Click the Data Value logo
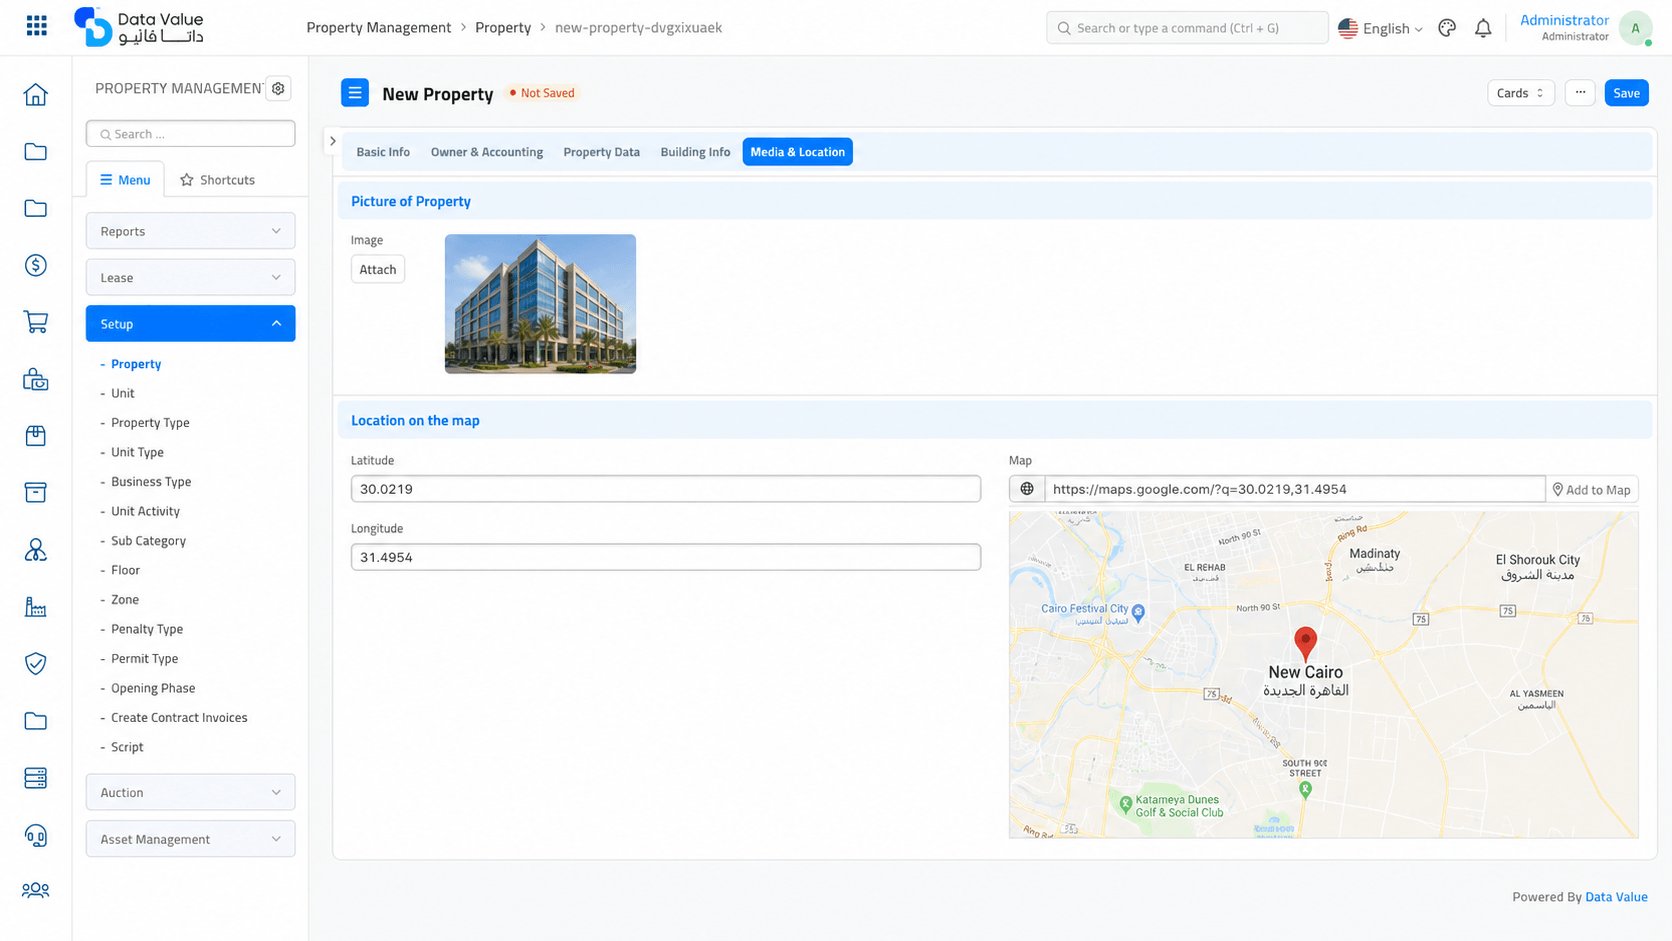 [x=139, y=27]
